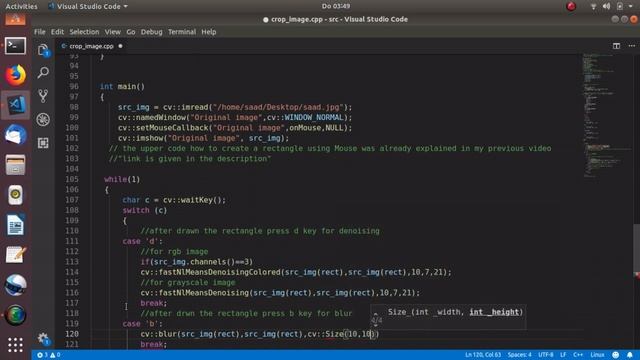Split the editor to the right
The height and width of the screenshot is (360, 640).
point(616,46)
